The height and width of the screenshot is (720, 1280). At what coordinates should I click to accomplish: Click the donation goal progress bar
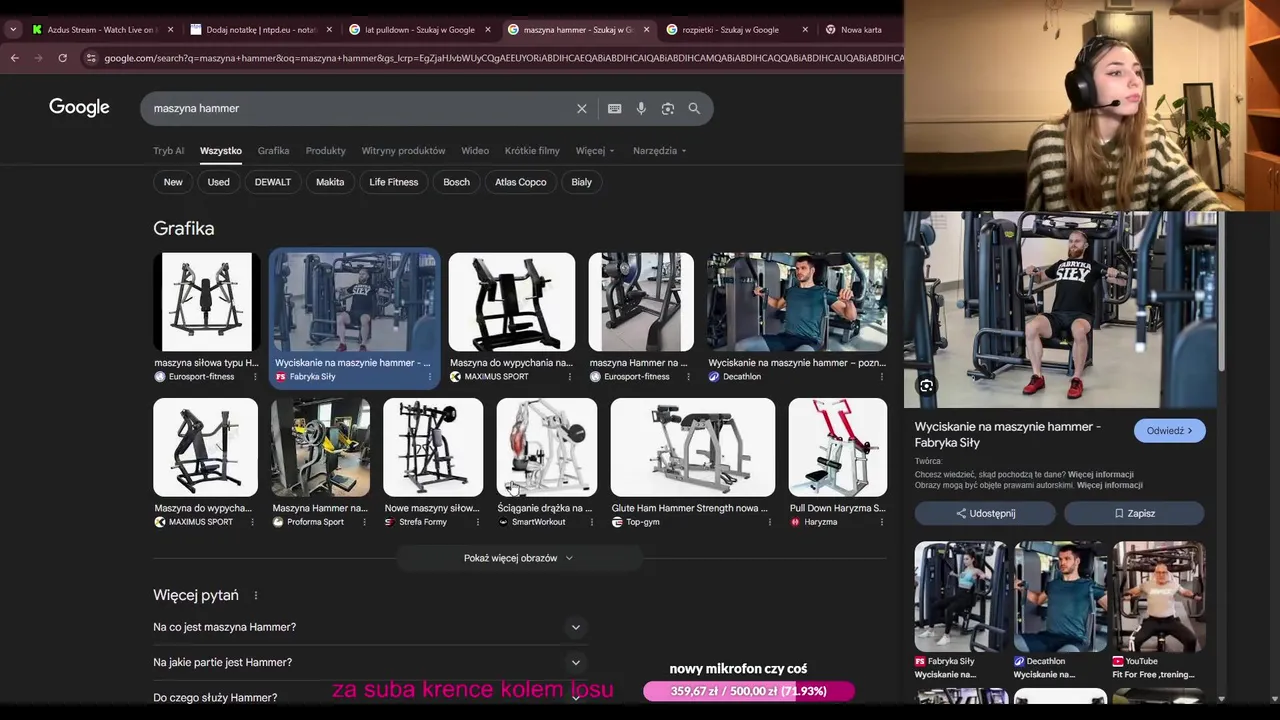[749, 691]
